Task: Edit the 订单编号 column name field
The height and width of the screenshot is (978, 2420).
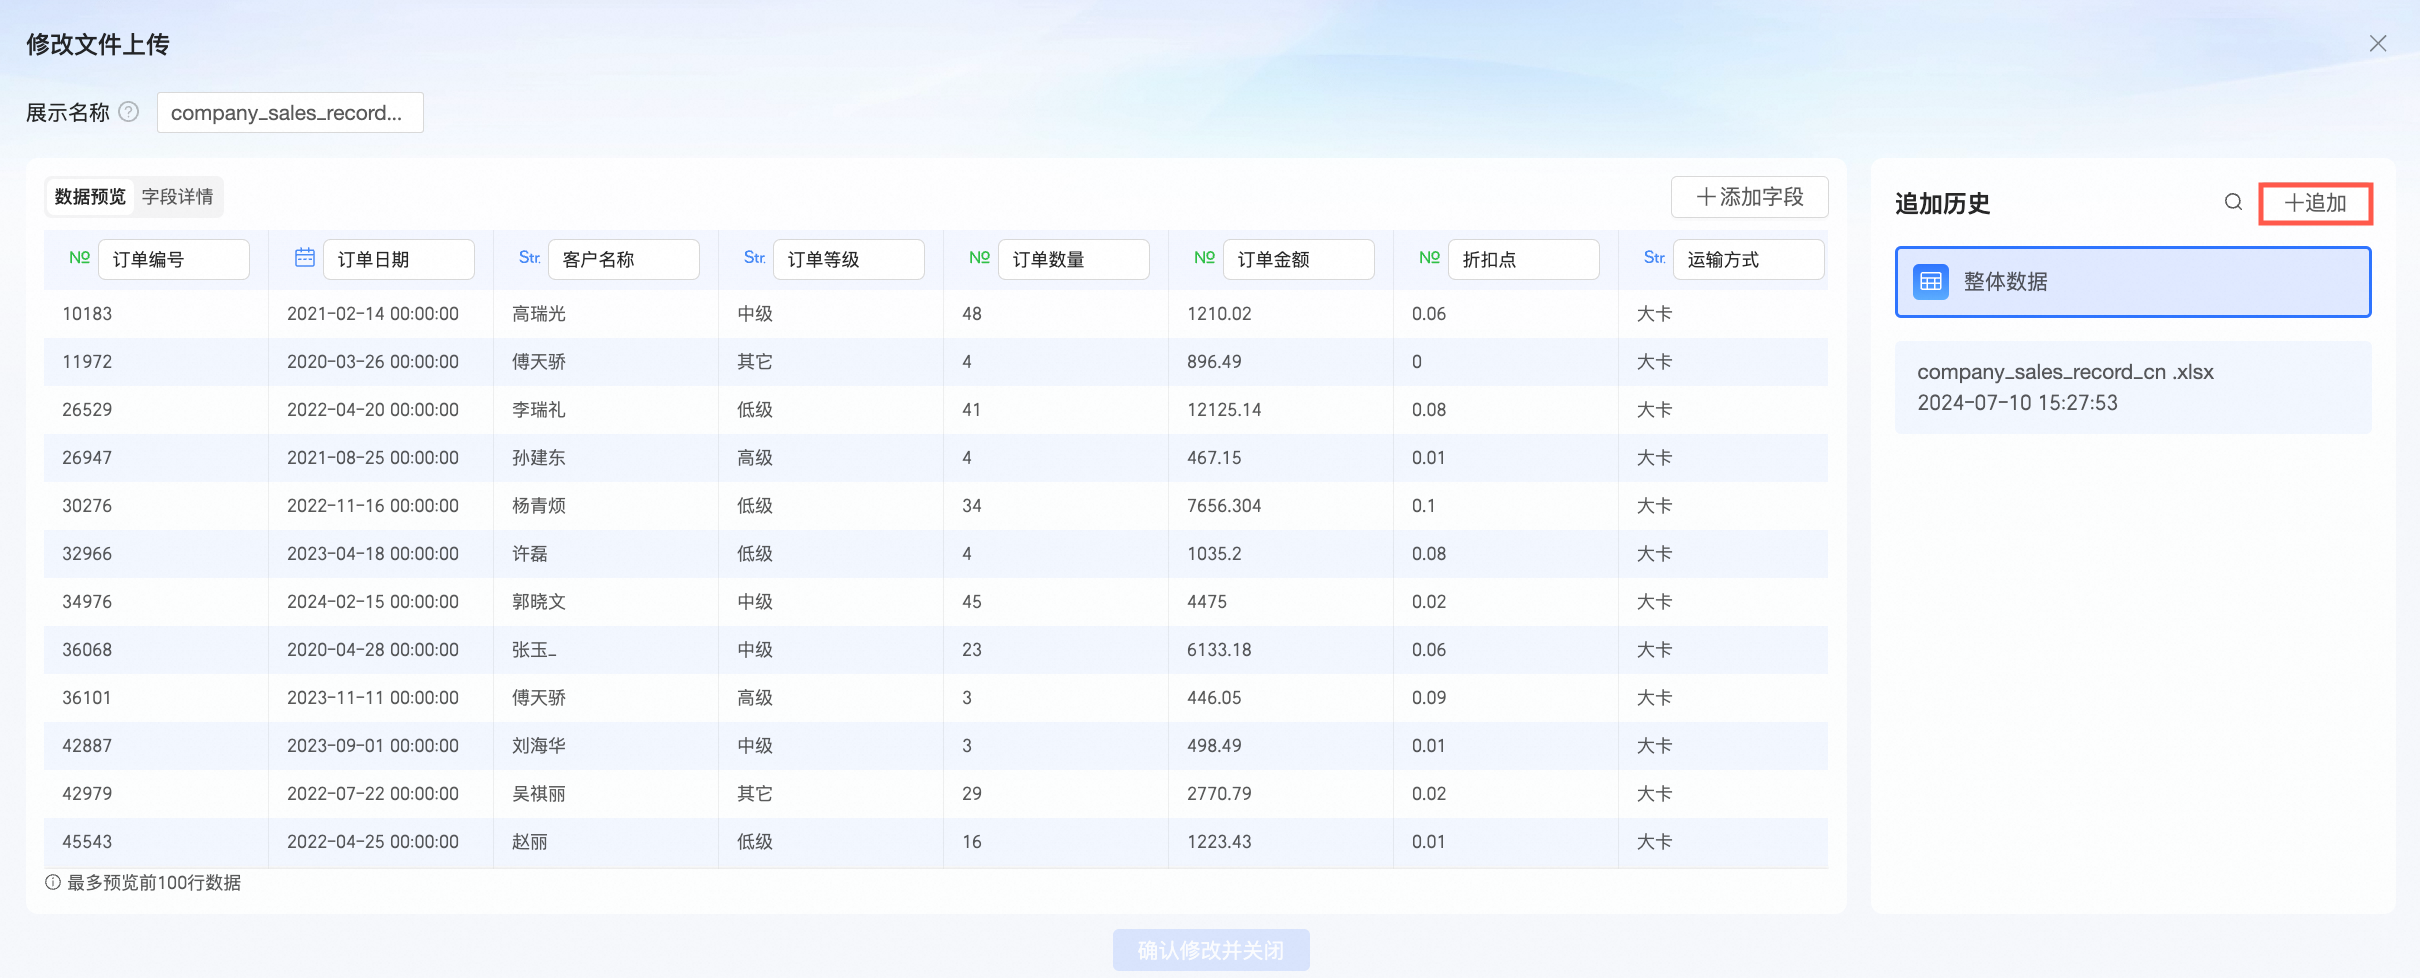Action: point(174,260)
